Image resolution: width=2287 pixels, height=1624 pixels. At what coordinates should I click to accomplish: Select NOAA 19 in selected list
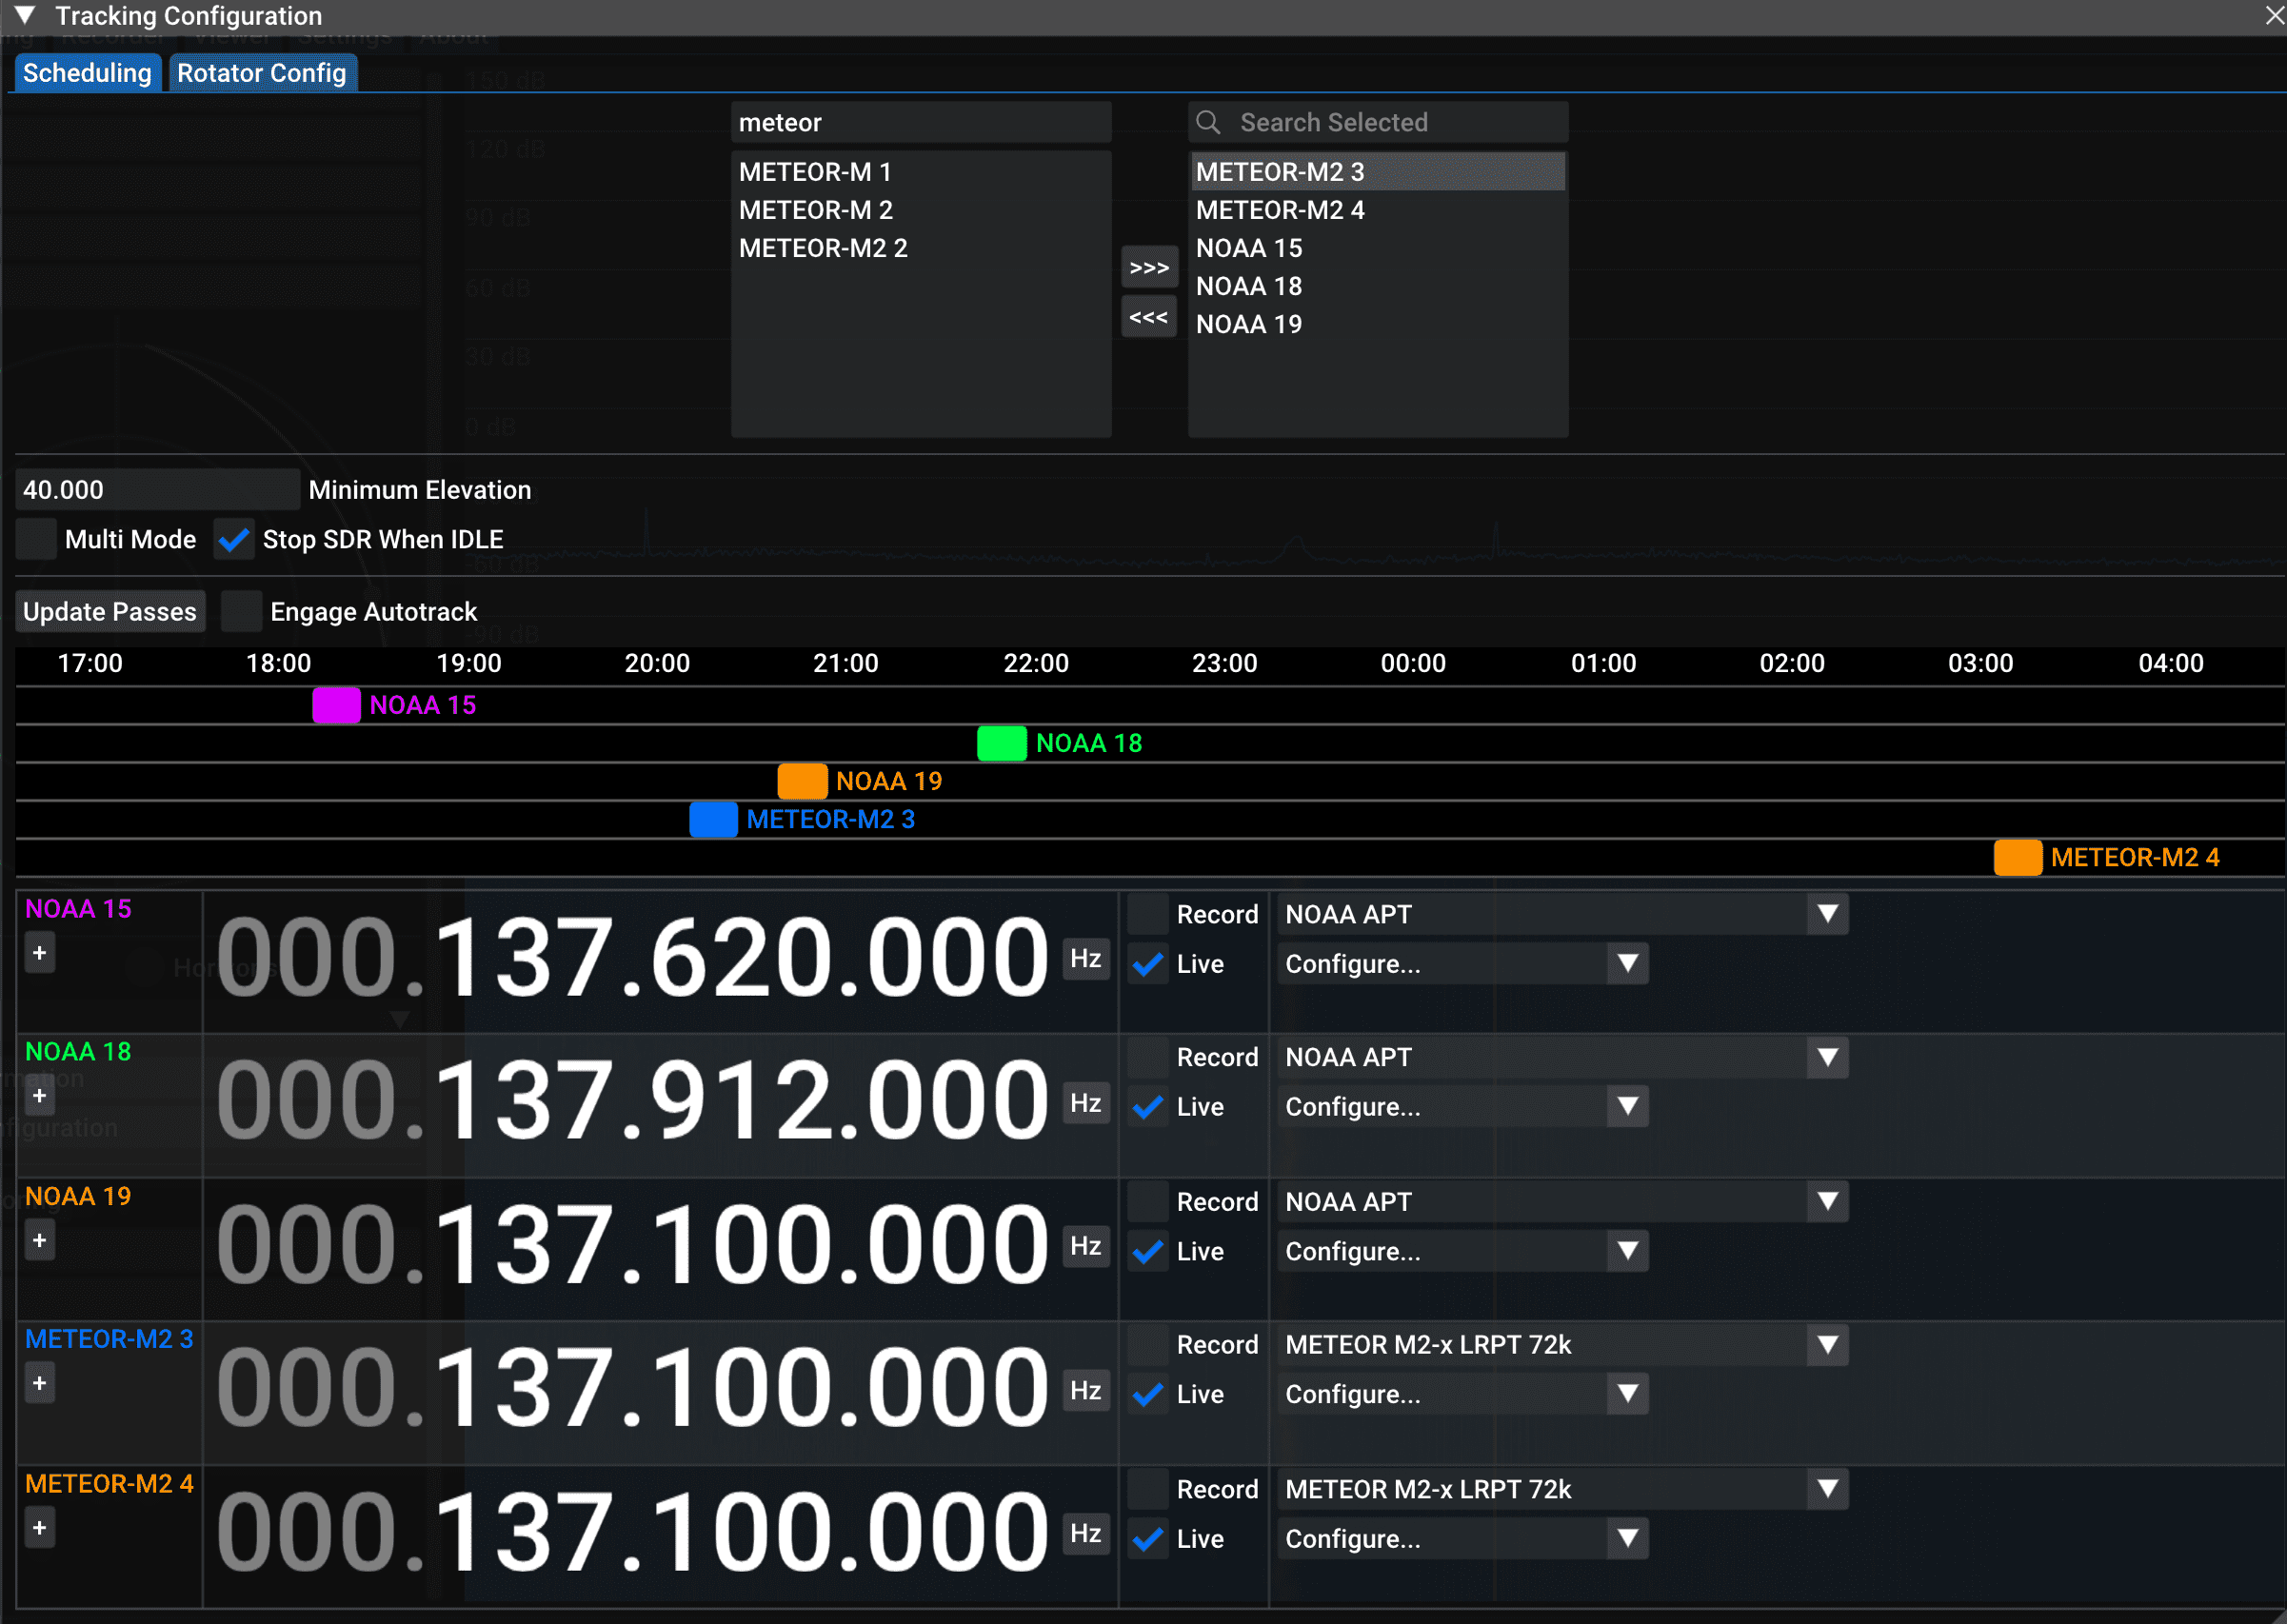[x=1378, y=324]
